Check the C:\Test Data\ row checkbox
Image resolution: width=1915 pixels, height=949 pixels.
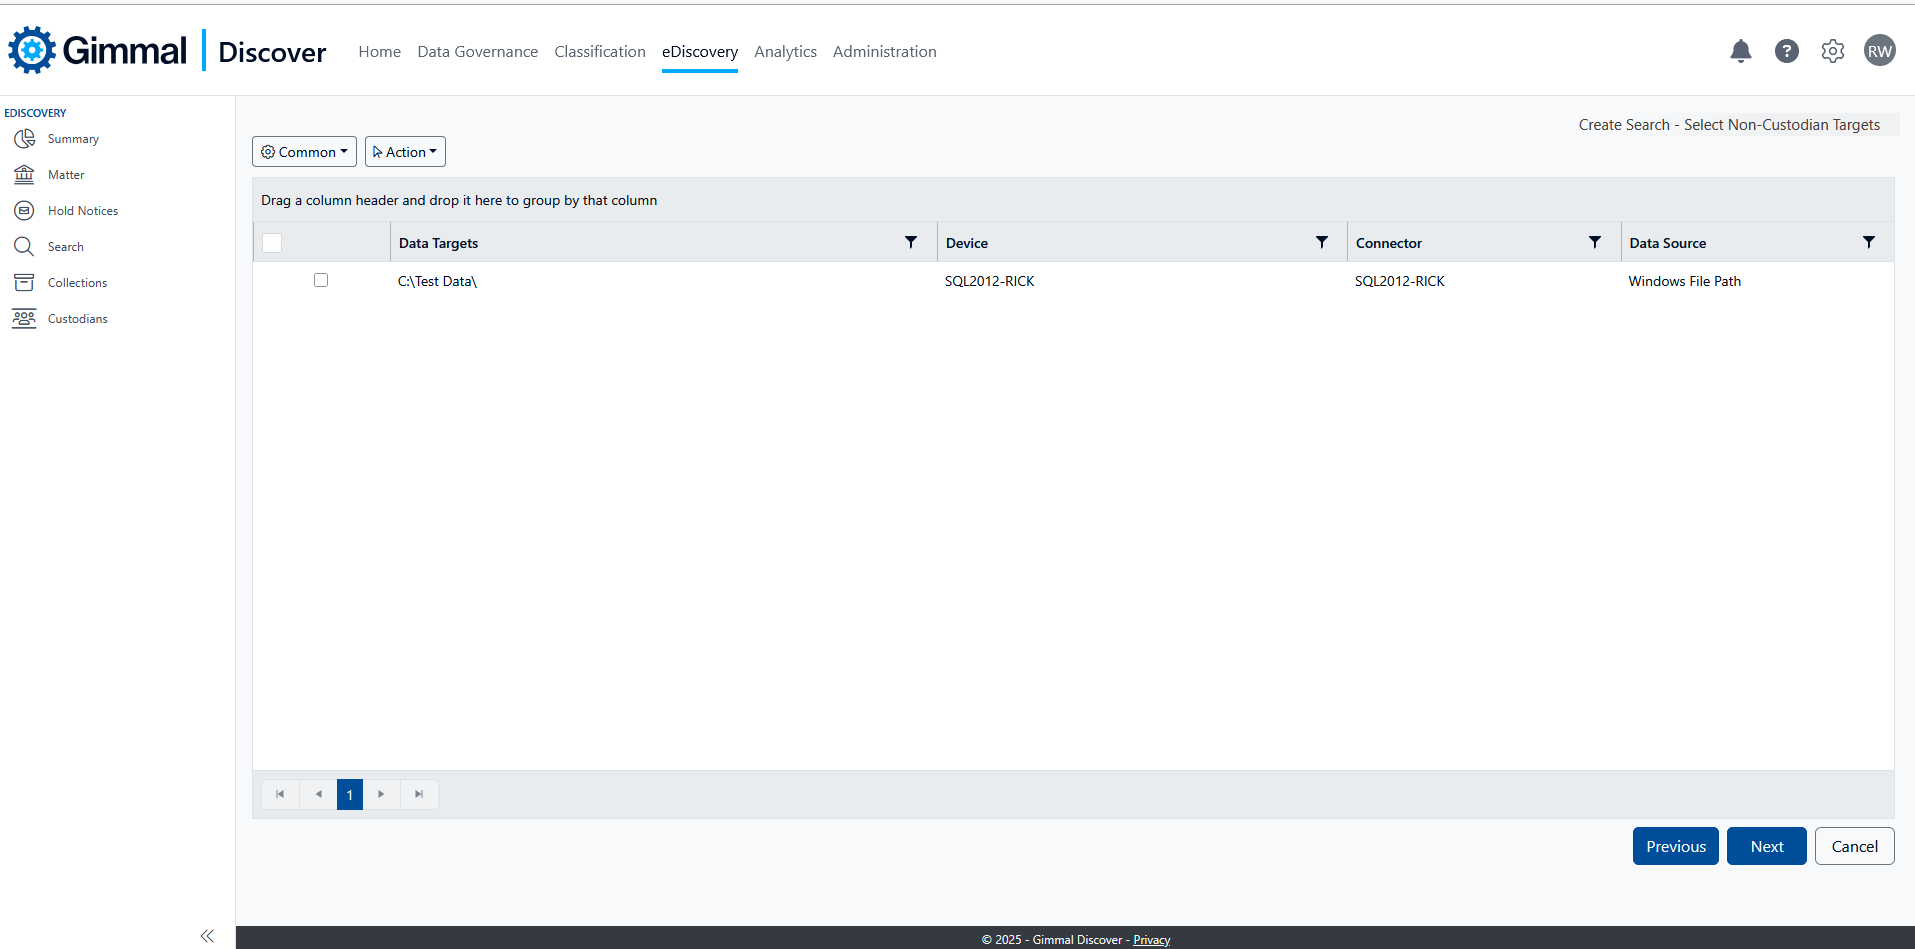[321, 280]
